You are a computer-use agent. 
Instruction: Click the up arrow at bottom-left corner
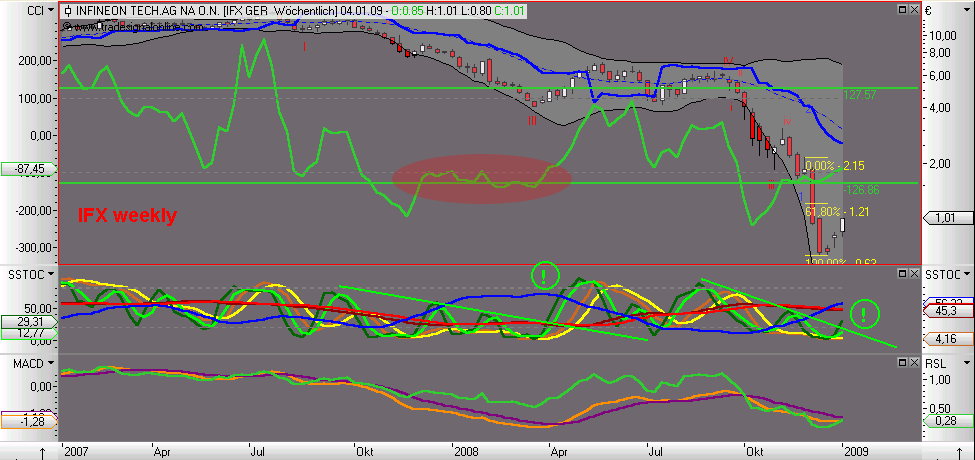coord(42,454)
